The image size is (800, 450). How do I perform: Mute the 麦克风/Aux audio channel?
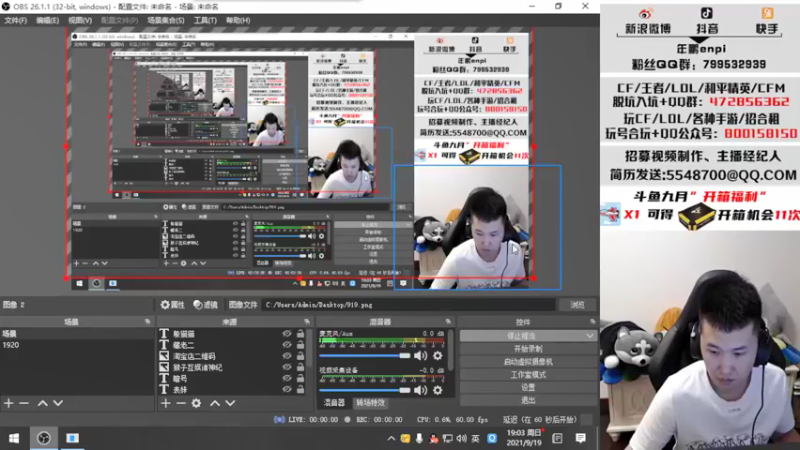point(420,356)
